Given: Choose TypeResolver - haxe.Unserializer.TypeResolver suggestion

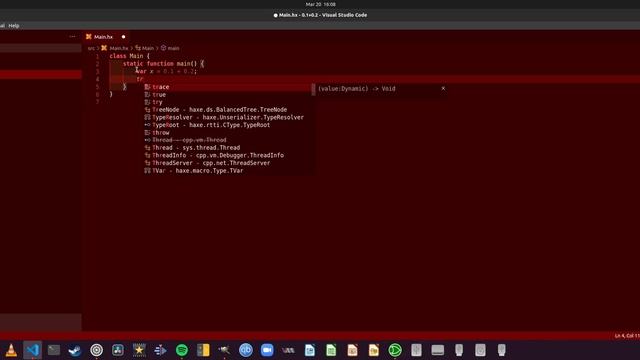Looking at the screenshot, I should (x=229, y=118).
